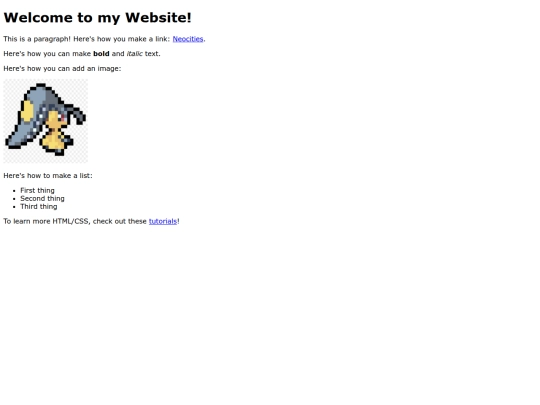Viewport: 540px width, 405px height.
Task: Click the bold word "bold"
Action: pos(101,54)
